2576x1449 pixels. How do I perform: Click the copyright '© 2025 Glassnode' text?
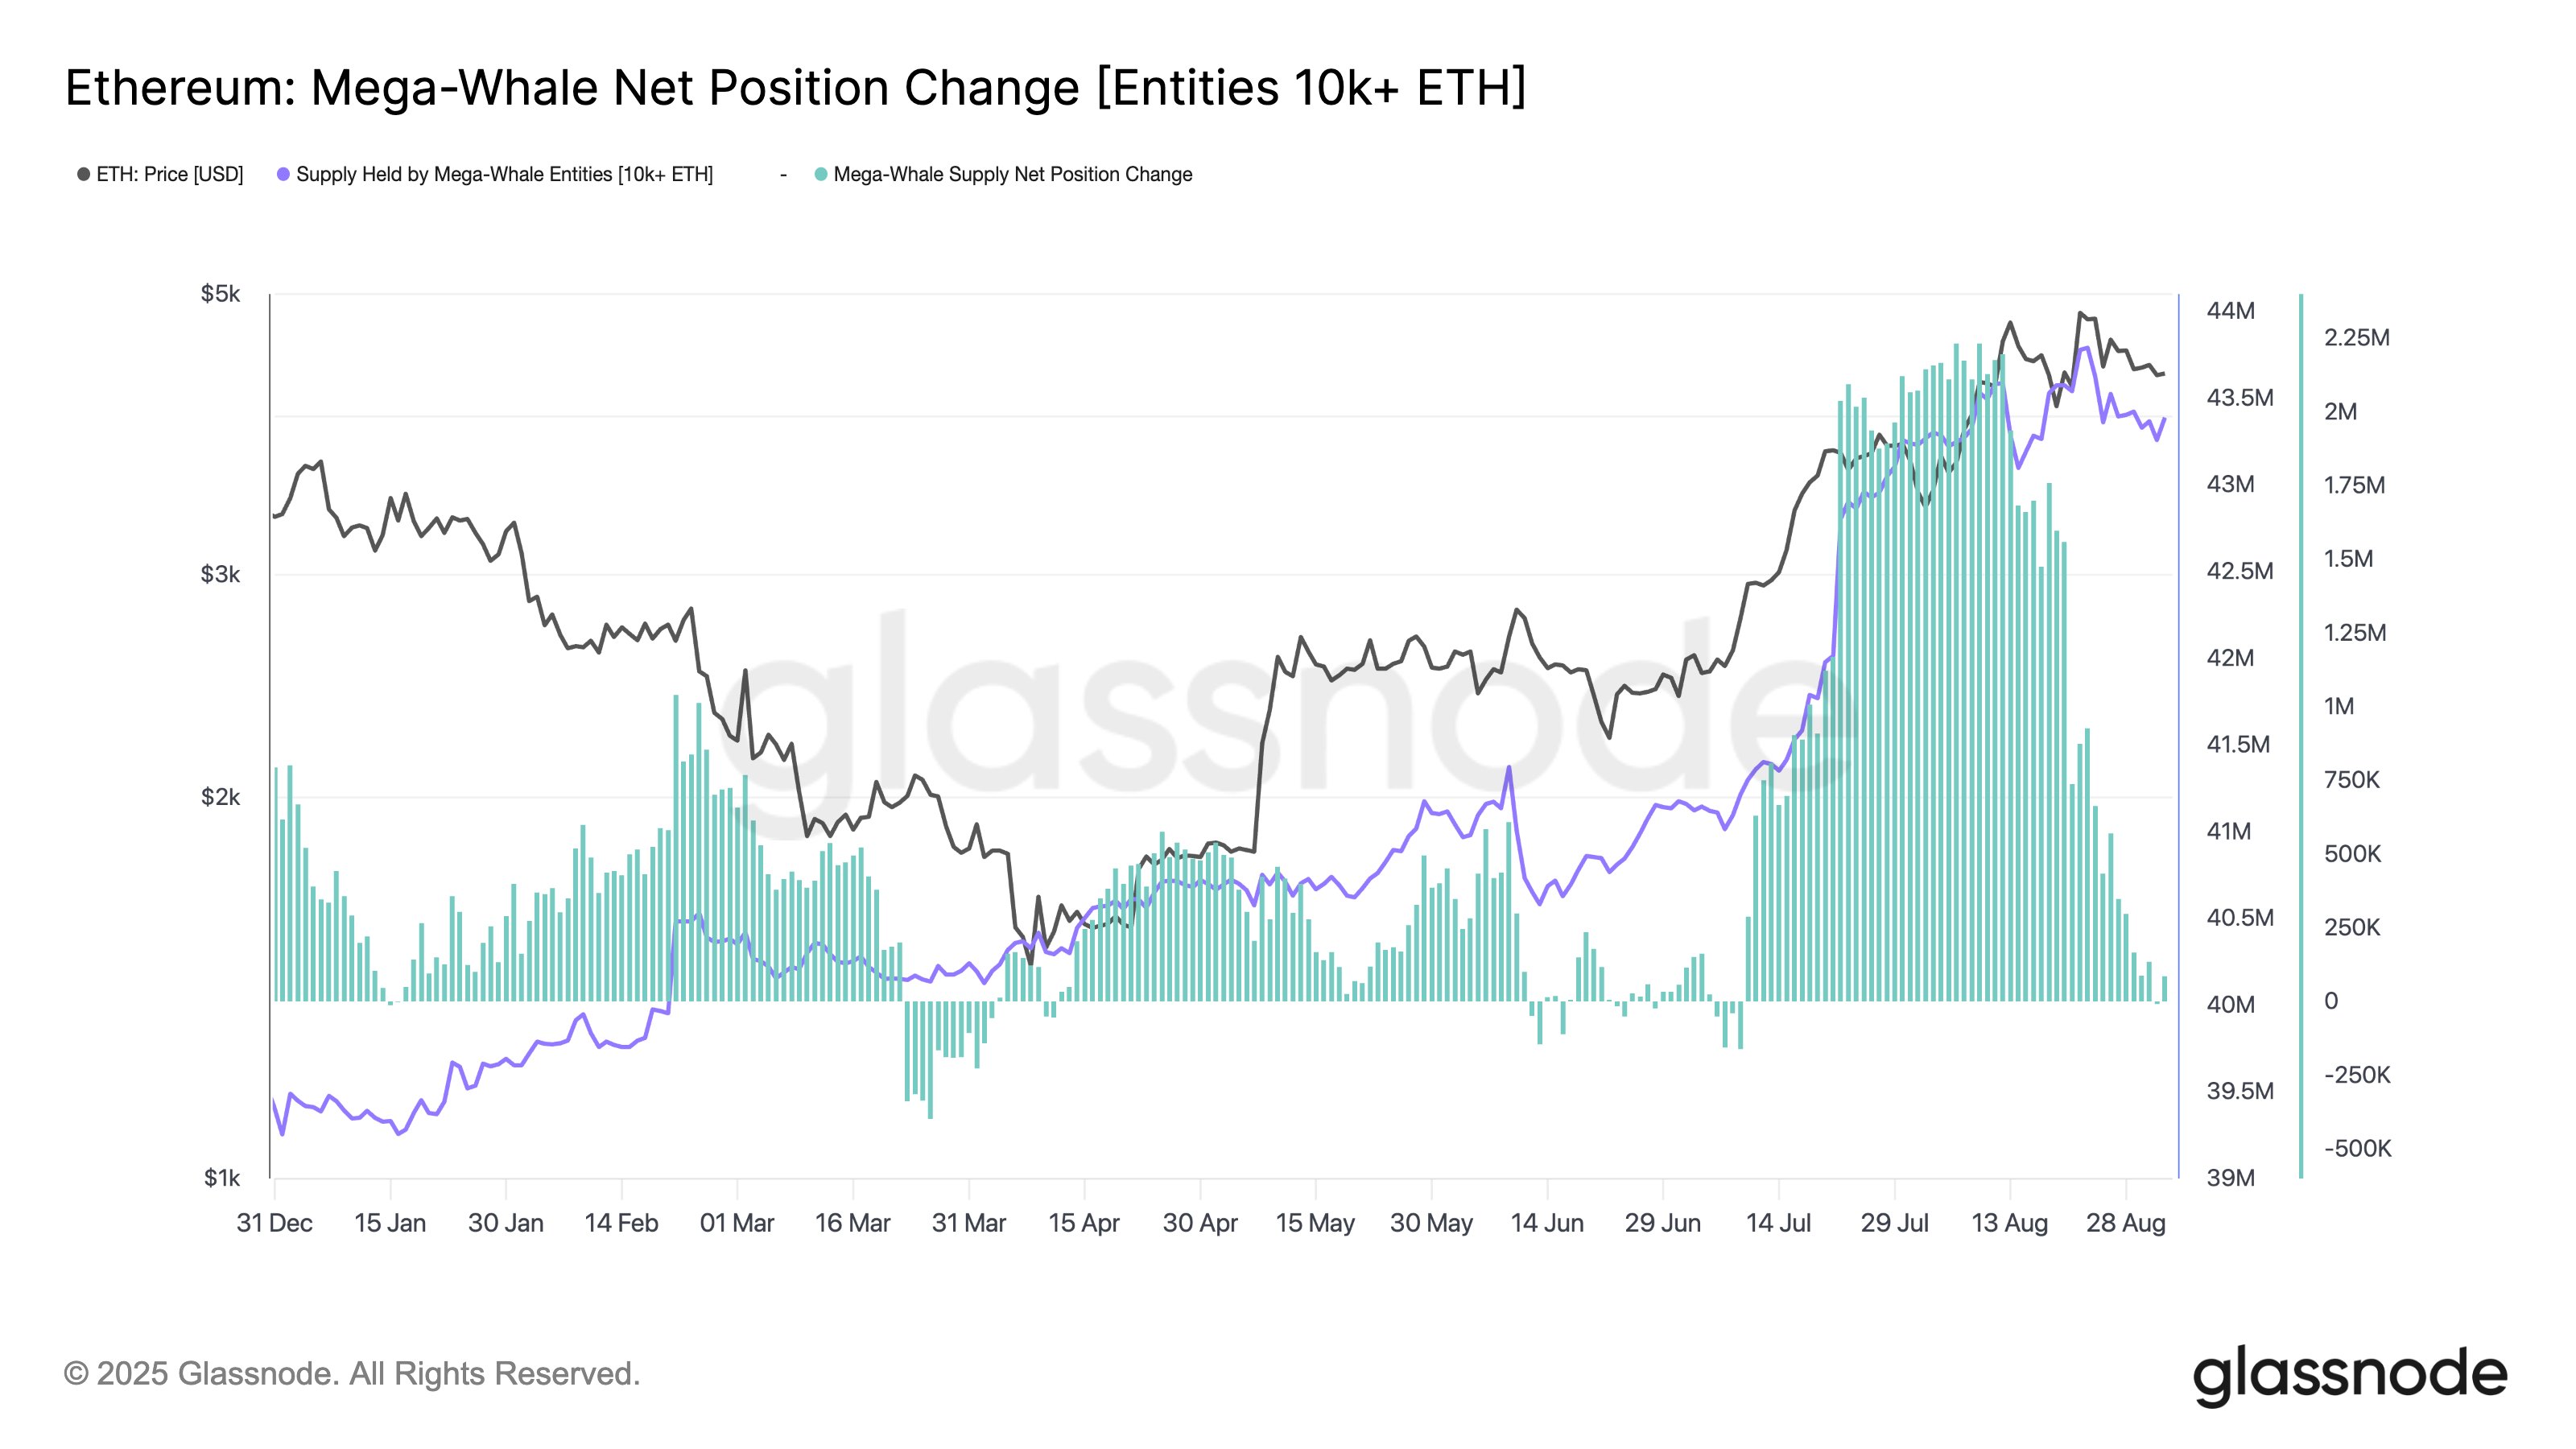(351, 1374)
